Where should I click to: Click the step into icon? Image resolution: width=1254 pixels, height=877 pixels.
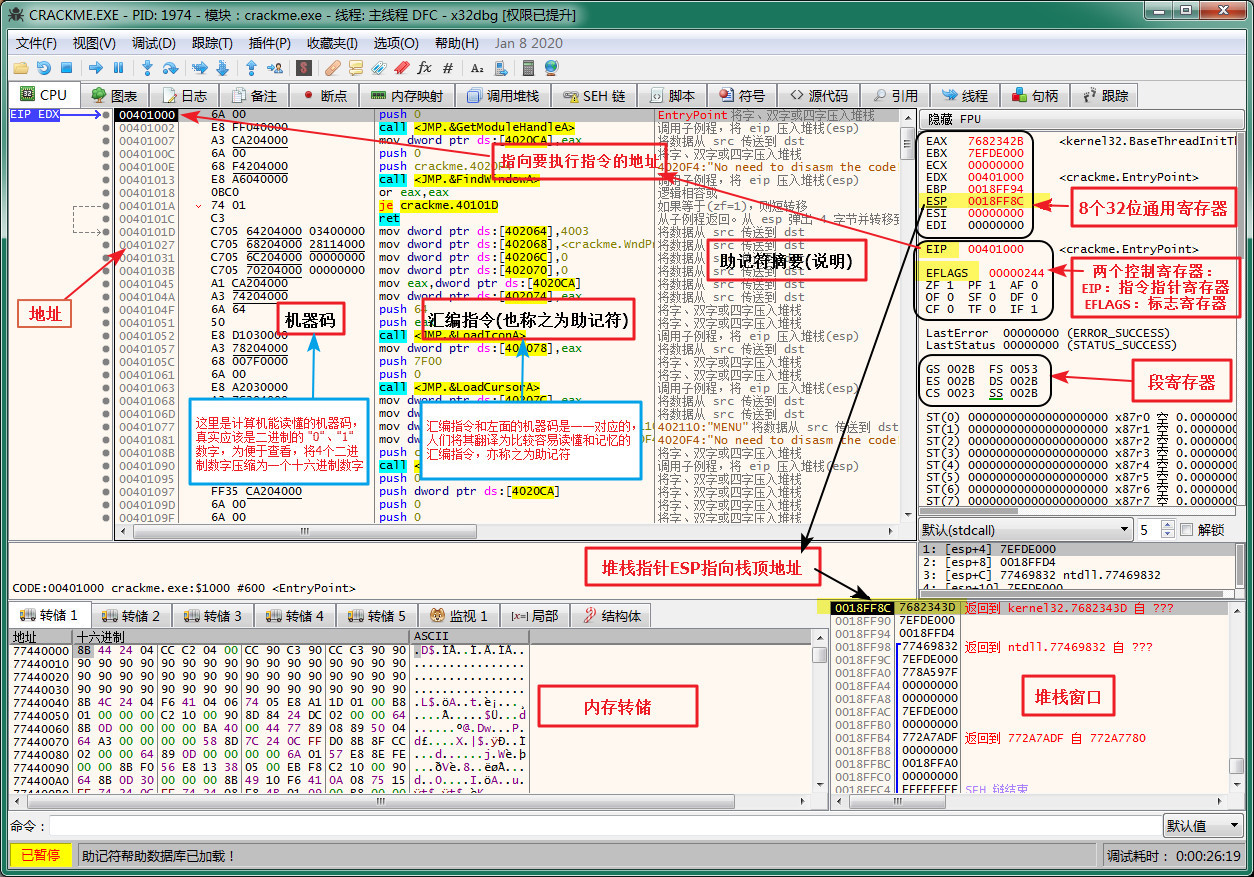[x=147, y=68]
